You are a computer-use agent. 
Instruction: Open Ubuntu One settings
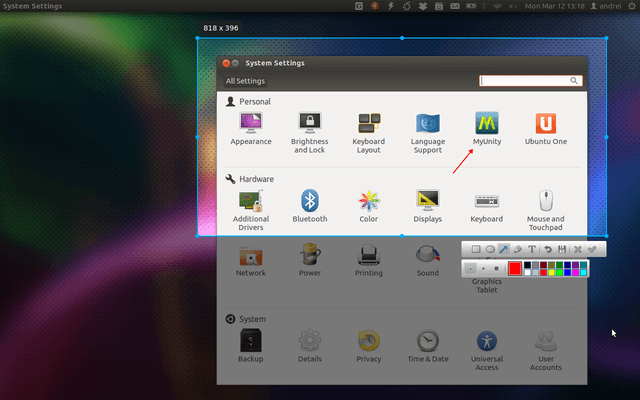click(x=546, y=129)
